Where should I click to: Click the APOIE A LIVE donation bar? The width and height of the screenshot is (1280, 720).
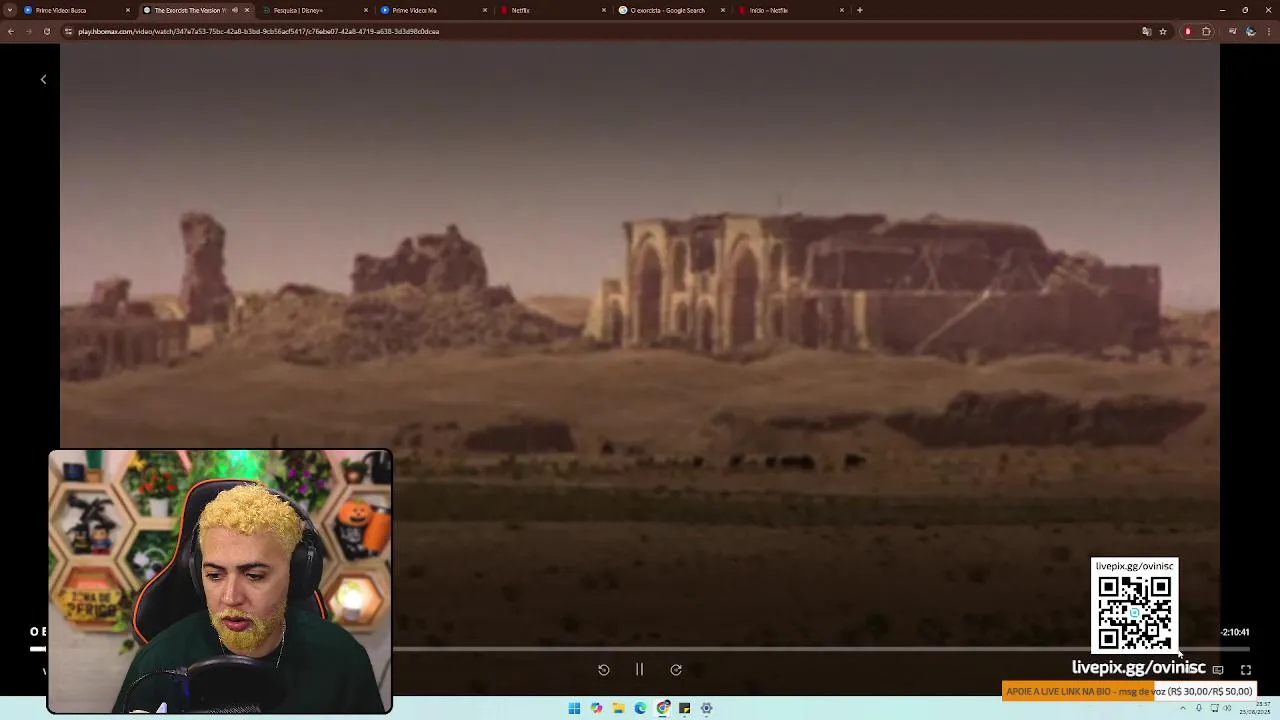coord(1128,691)
